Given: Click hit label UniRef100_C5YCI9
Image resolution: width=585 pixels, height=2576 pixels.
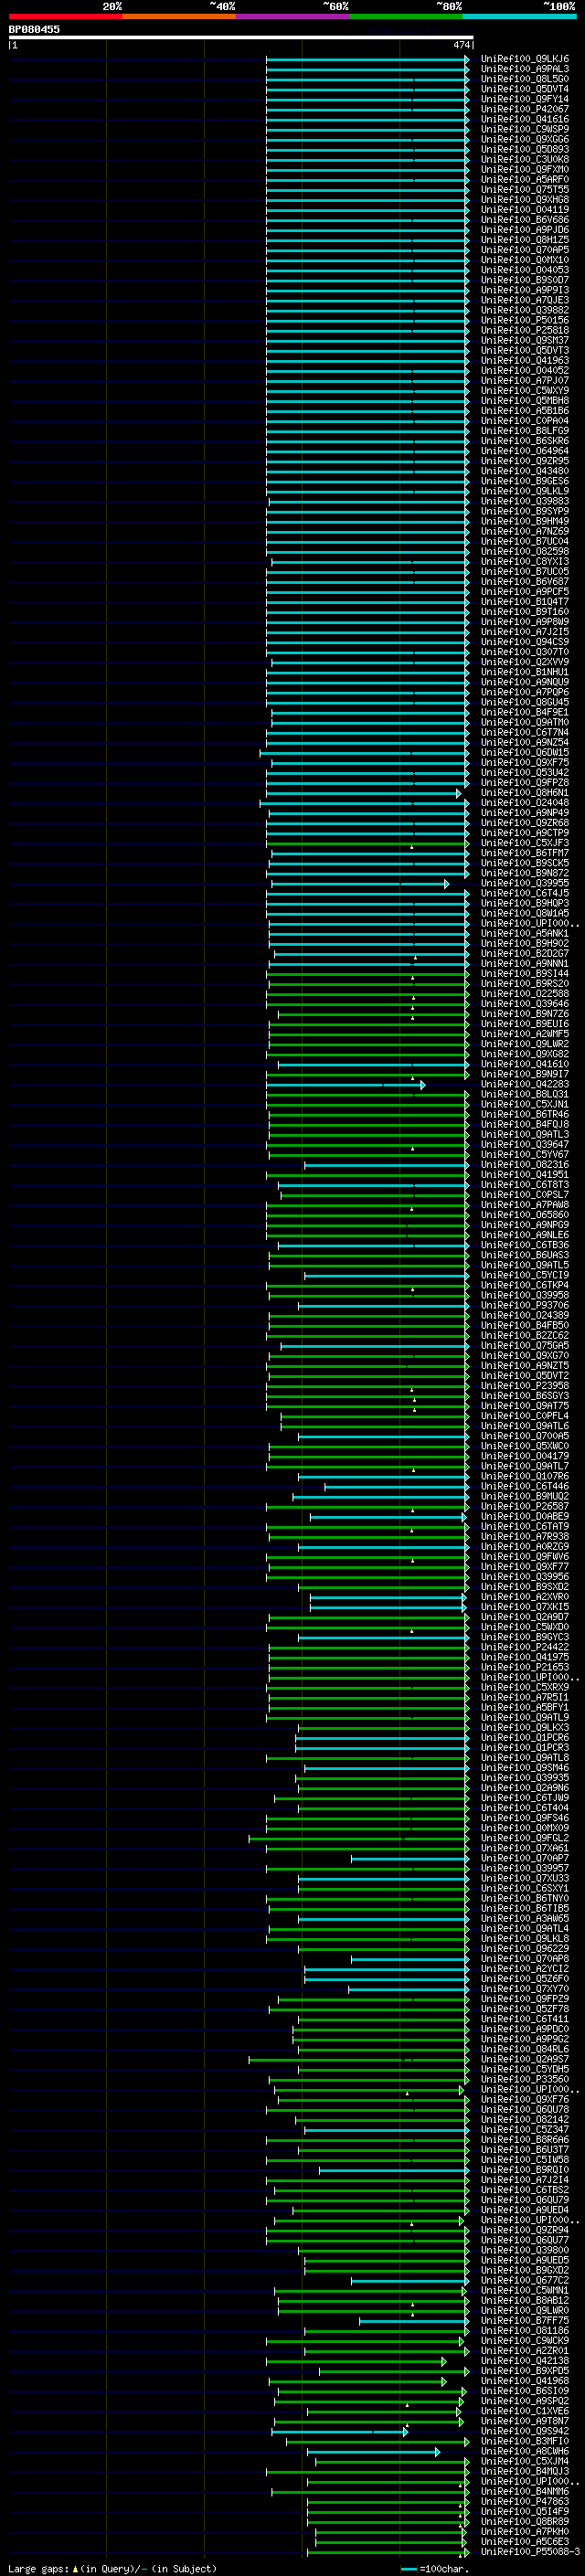Looking at the screenshot, I should click(x=525, y=1275).
